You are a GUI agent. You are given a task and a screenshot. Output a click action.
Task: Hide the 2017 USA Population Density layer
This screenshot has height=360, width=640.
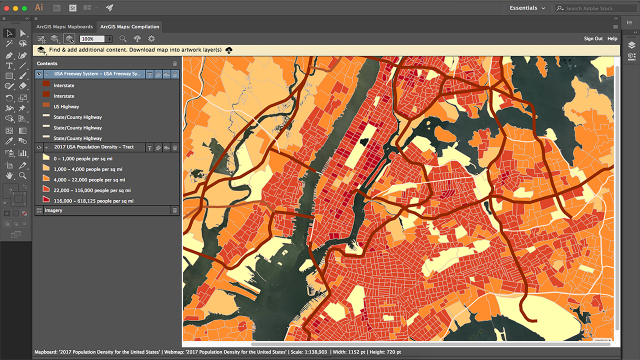[x=39, y=147]
